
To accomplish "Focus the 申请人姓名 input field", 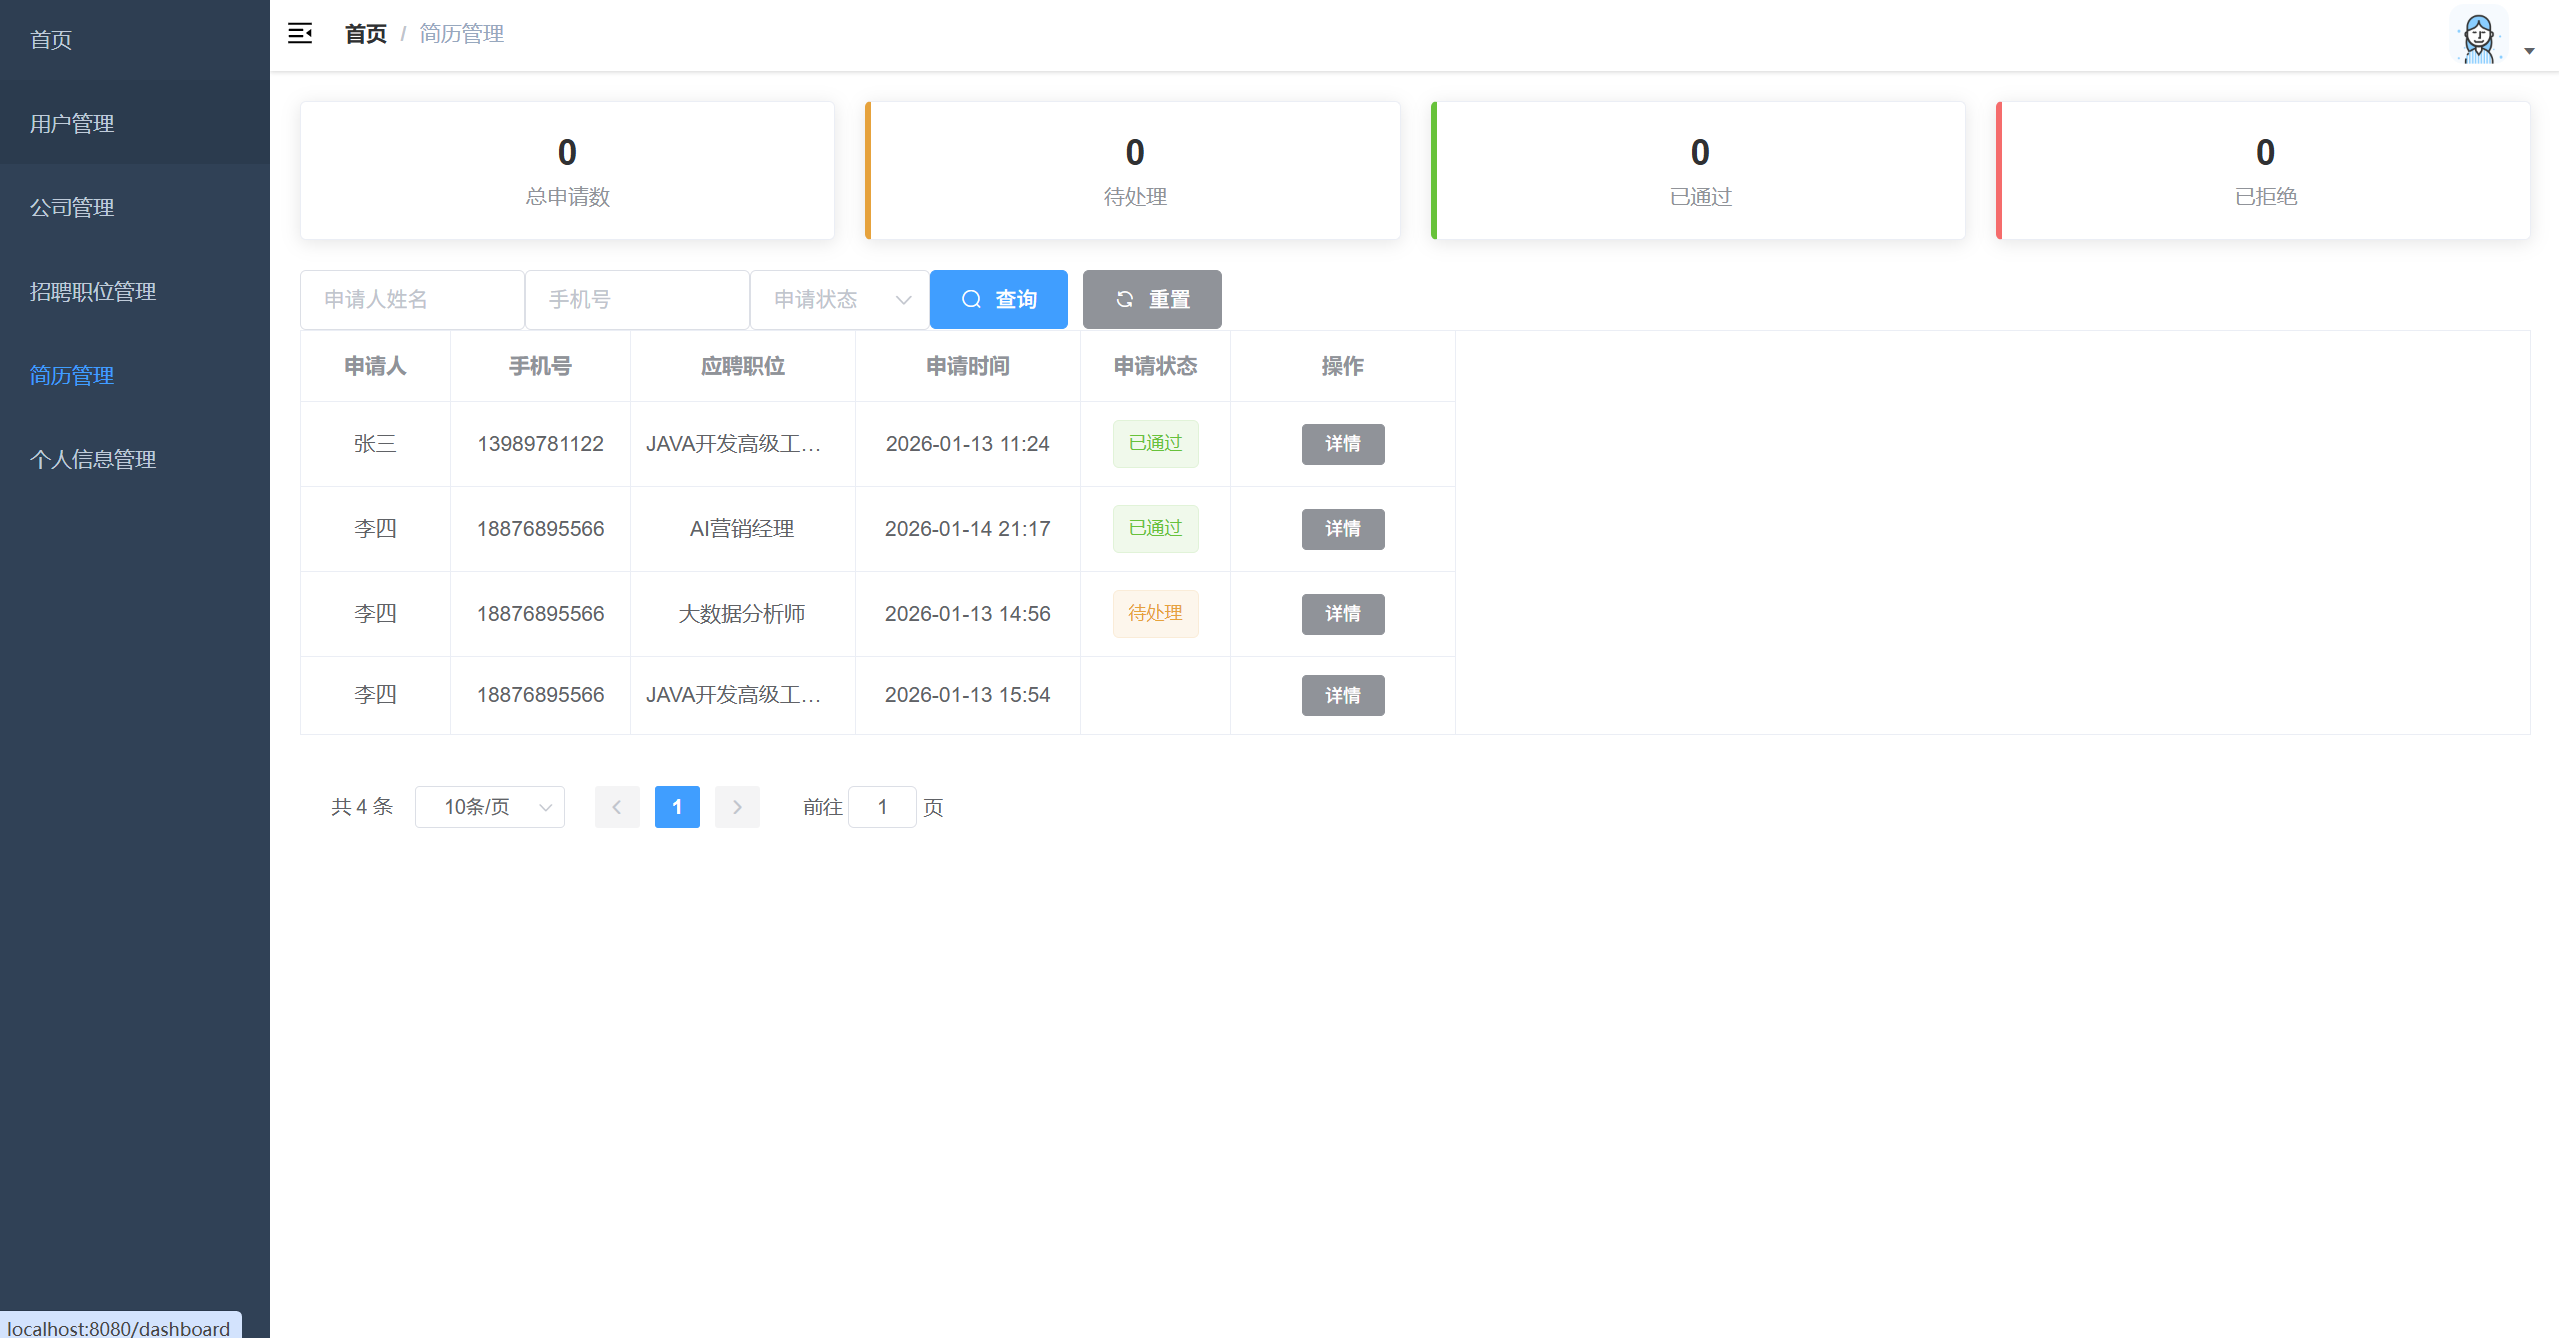I will point(412,299).
